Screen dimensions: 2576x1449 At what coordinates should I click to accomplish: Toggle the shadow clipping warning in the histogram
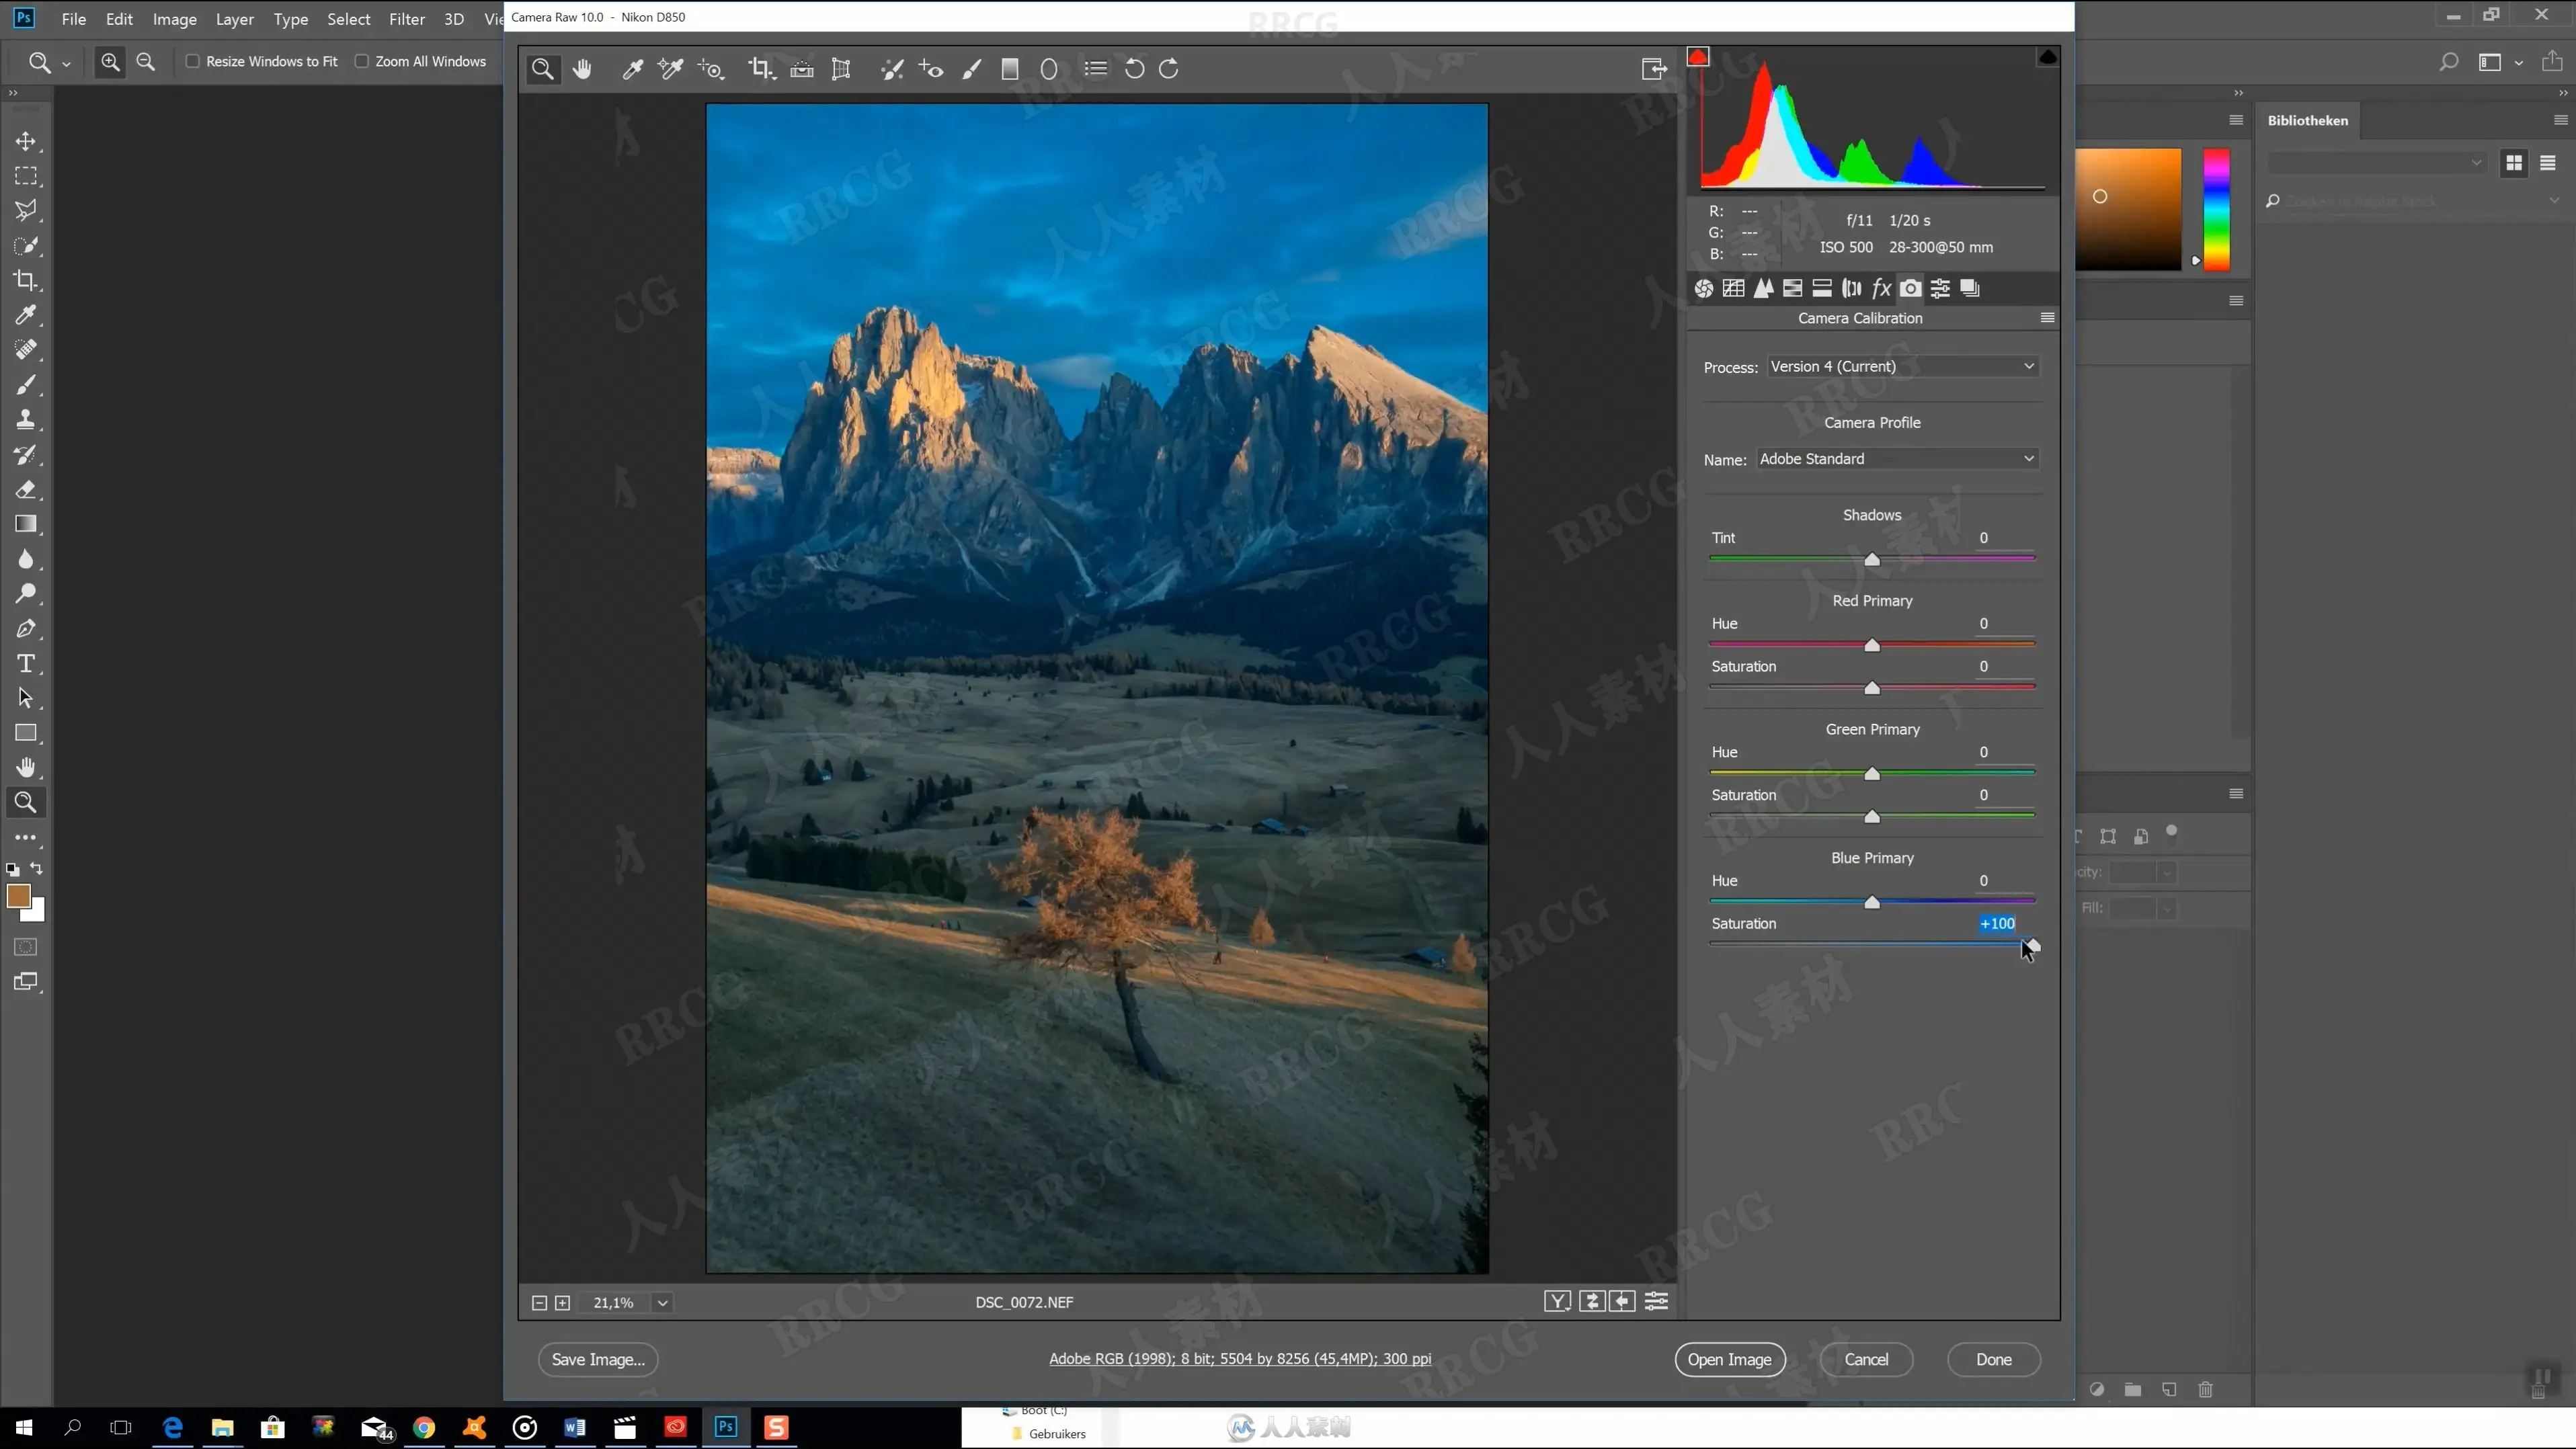(1698, 57)
